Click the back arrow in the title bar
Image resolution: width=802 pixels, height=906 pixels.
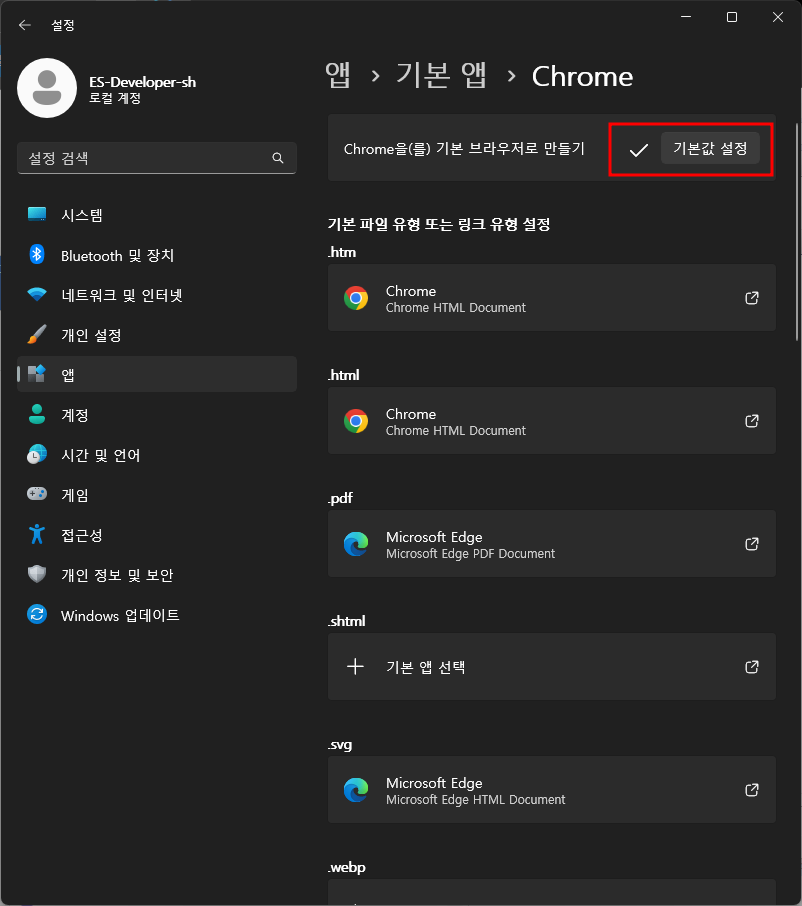pyautogui.click(x=24, y=25)
